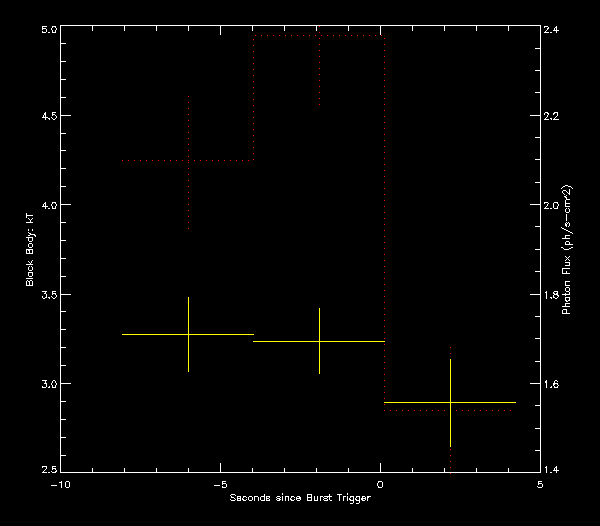Click the white cross data point center
Viewport: 600px width, 526px height.
point(319,341)
